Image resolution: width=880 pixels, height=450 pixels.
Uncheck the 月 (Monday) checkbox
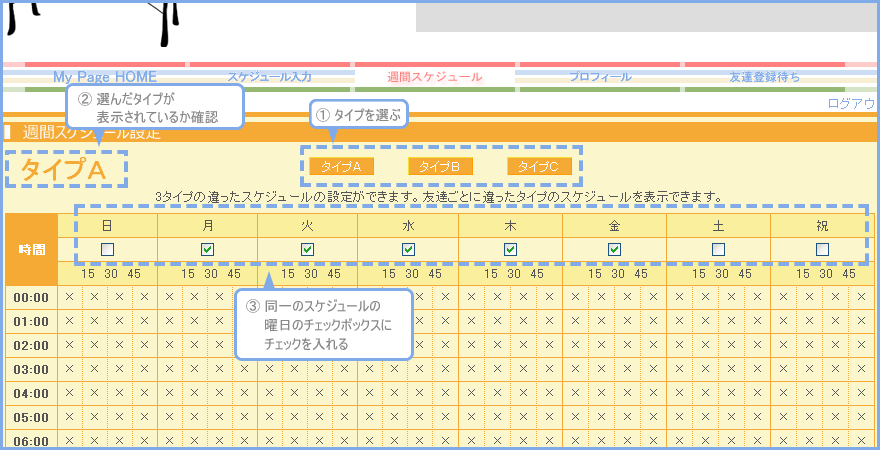point(208,249)
